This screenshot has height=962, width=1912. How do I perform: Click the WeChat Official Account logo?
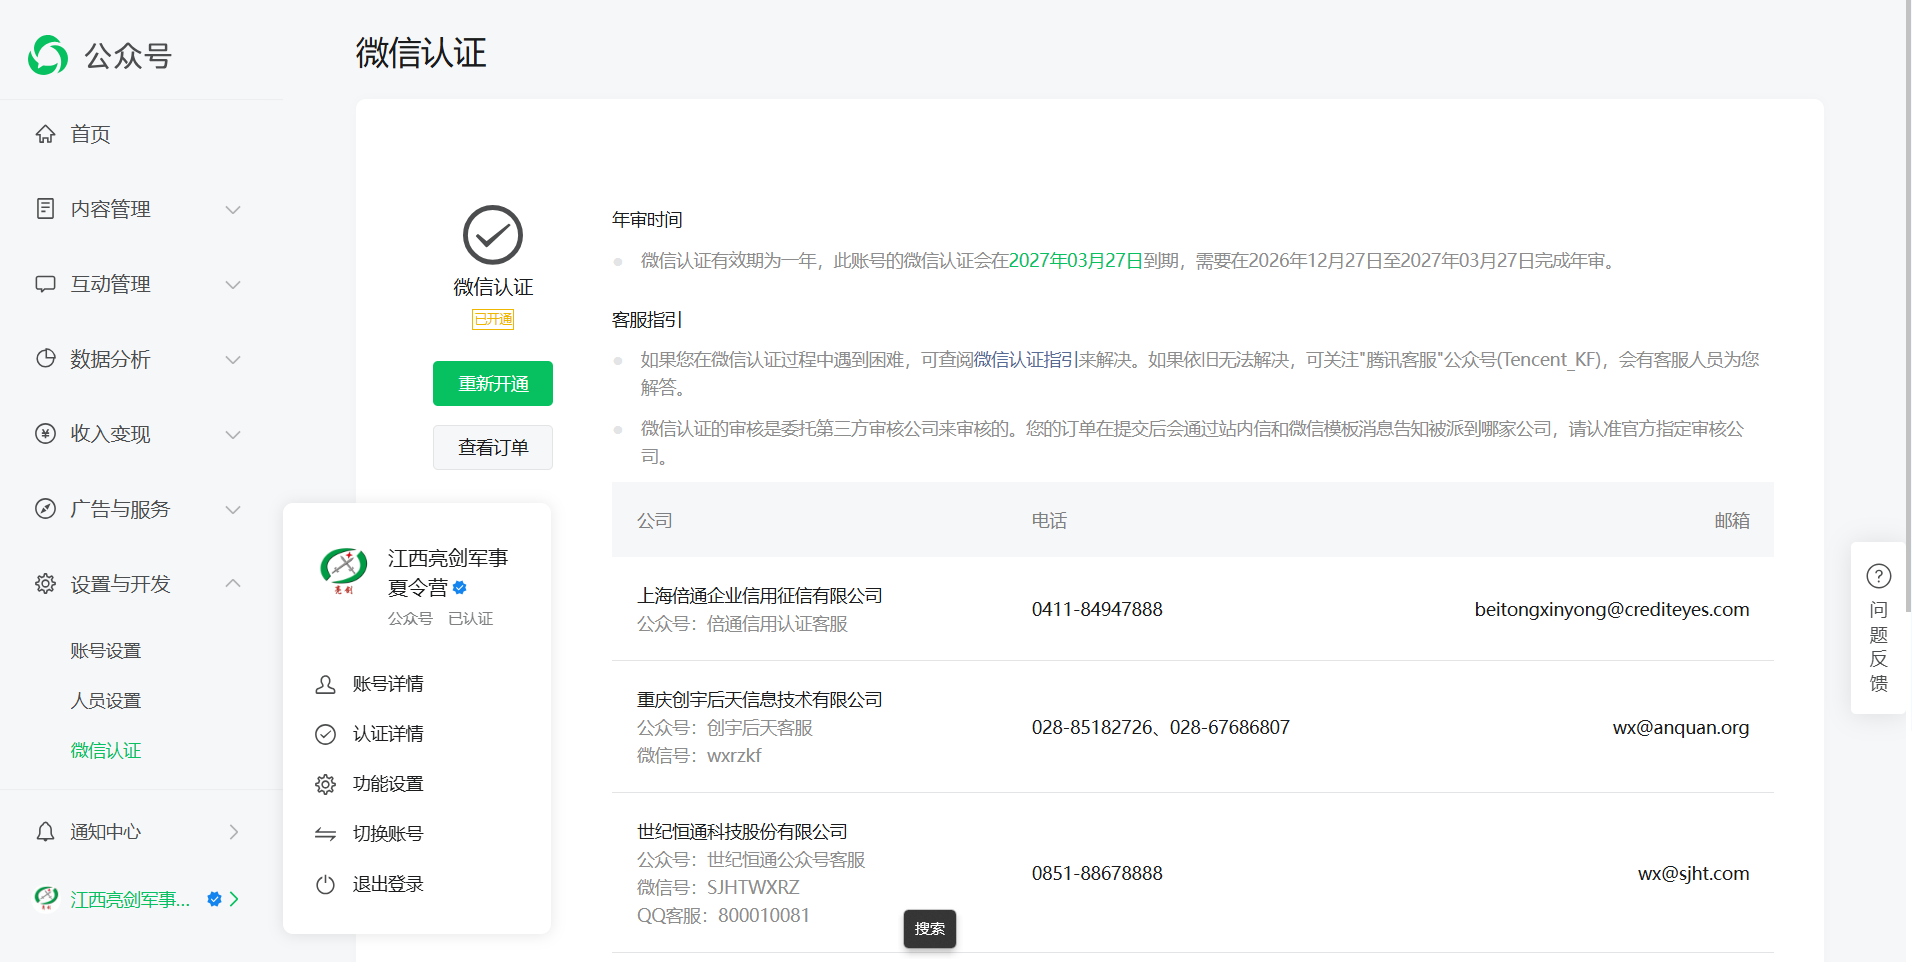pos(48,55)
